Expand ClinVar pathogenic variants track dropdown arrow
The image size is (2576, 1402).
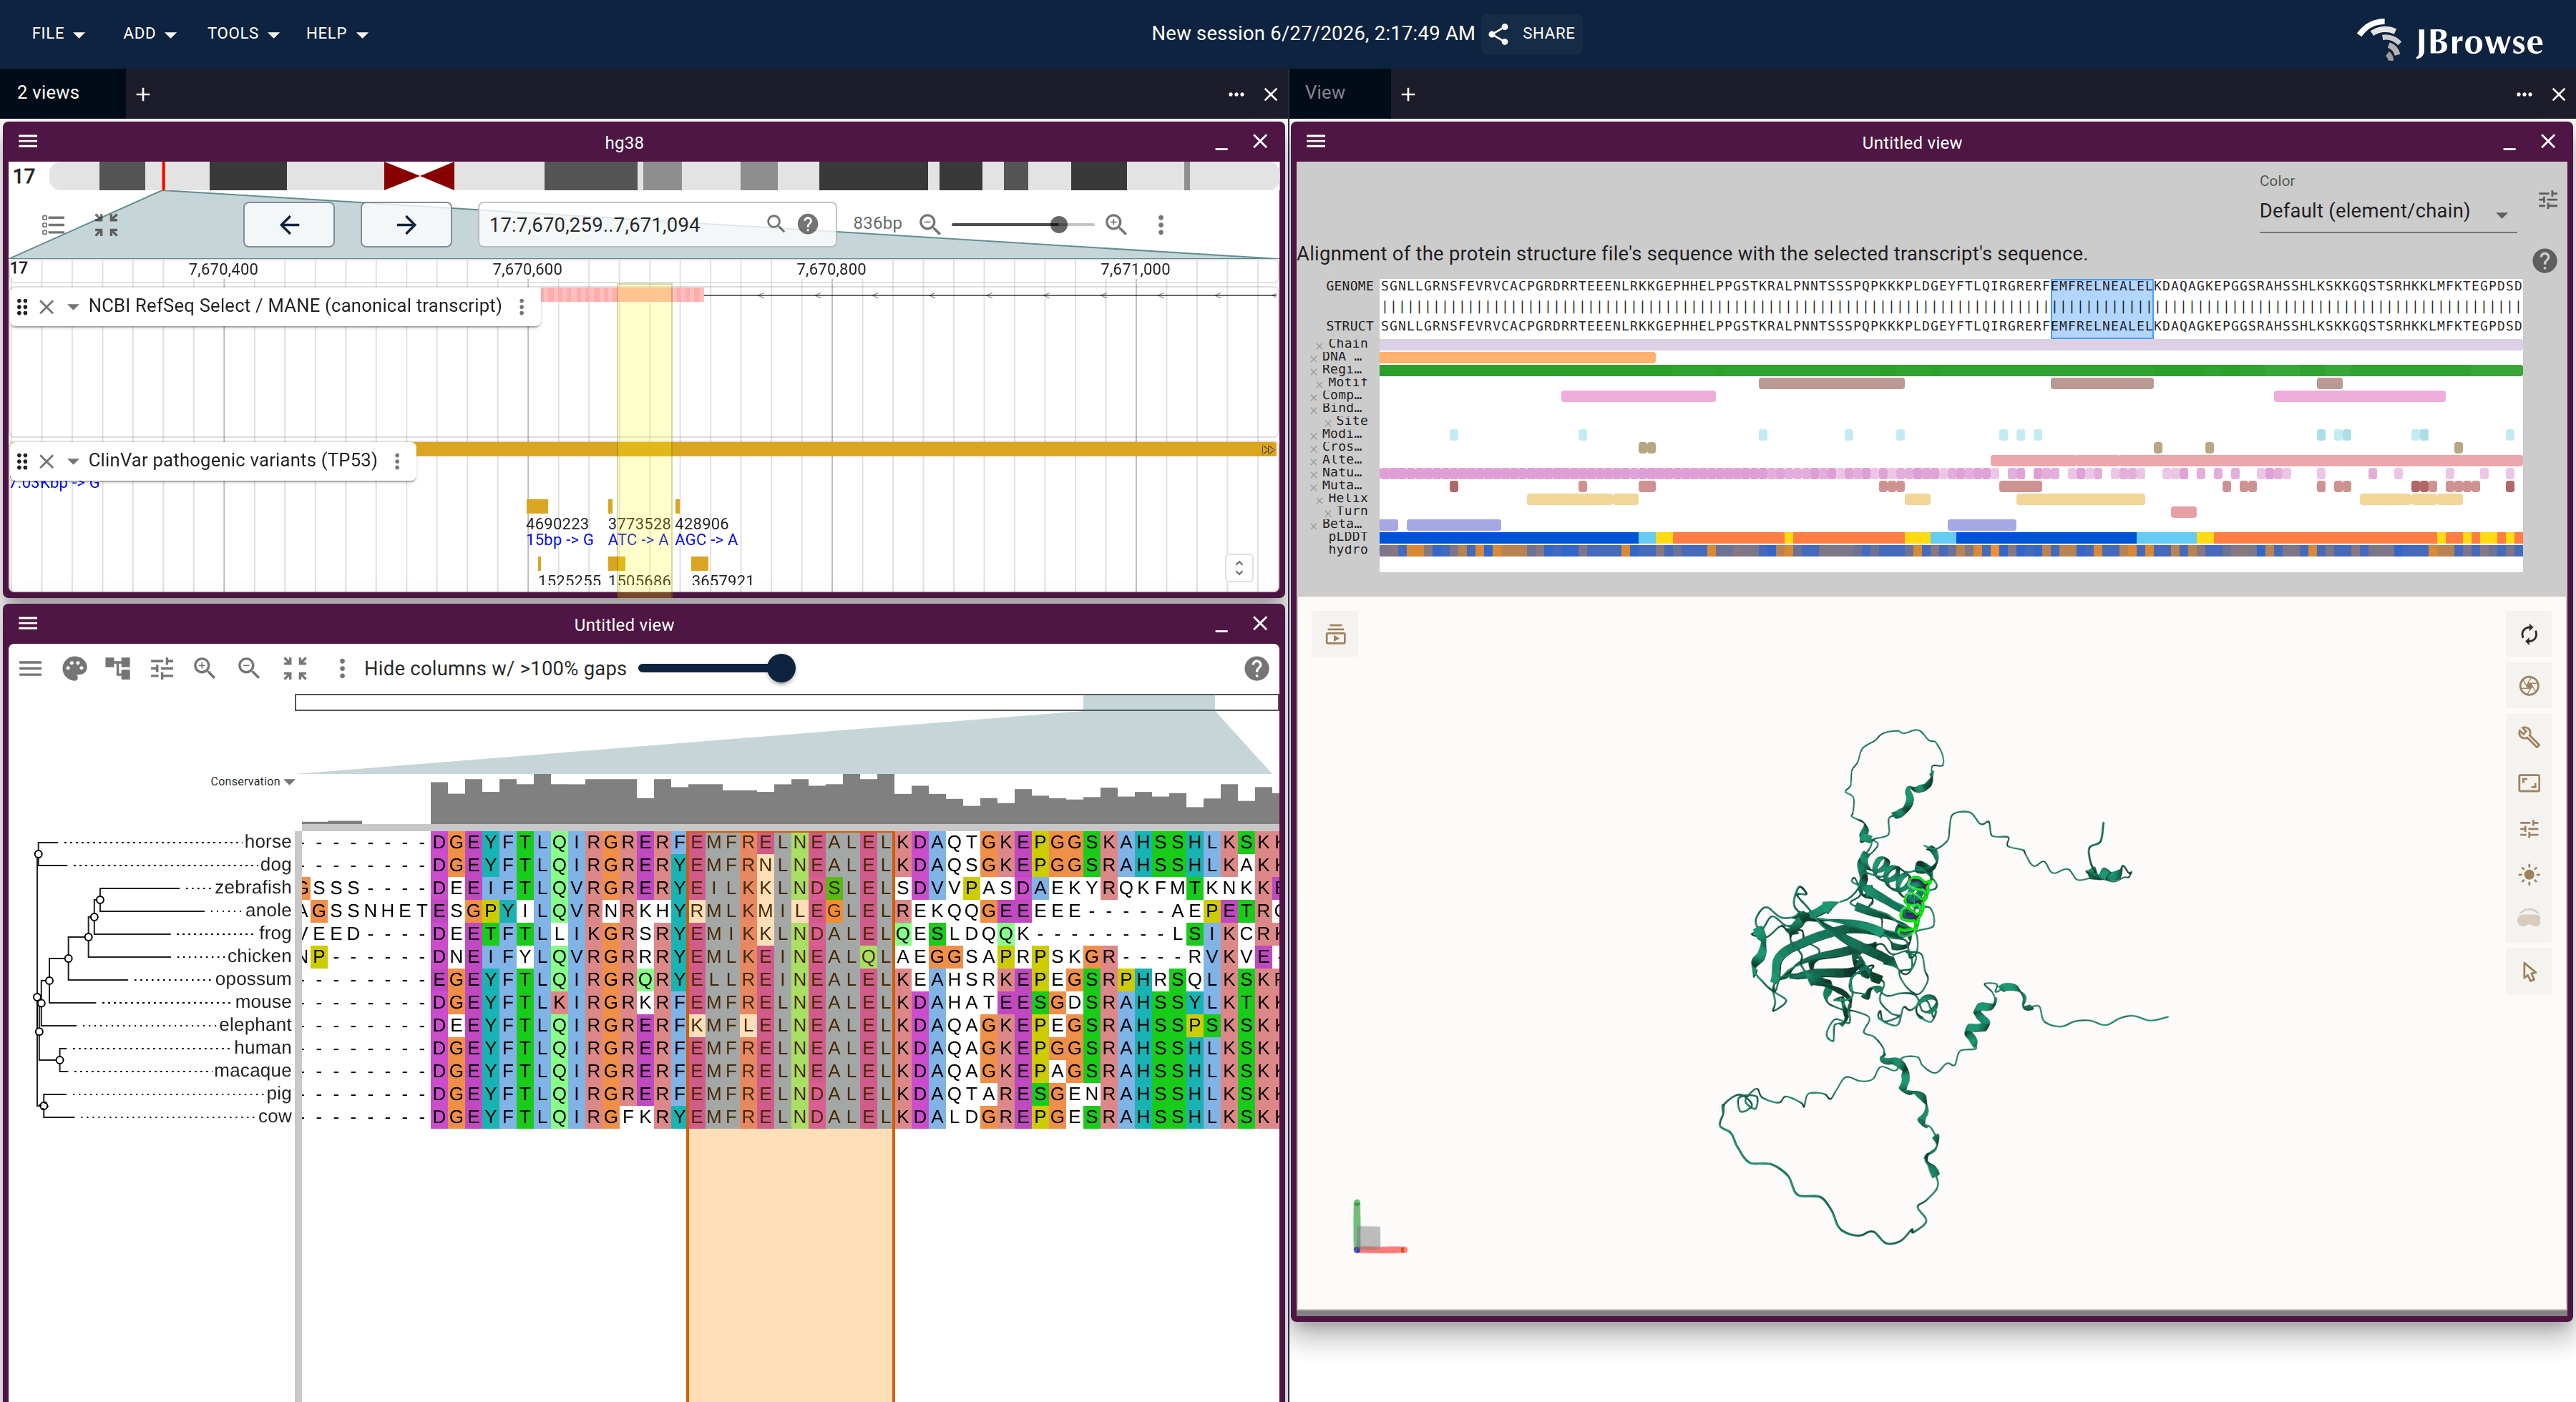pos(73,461)
